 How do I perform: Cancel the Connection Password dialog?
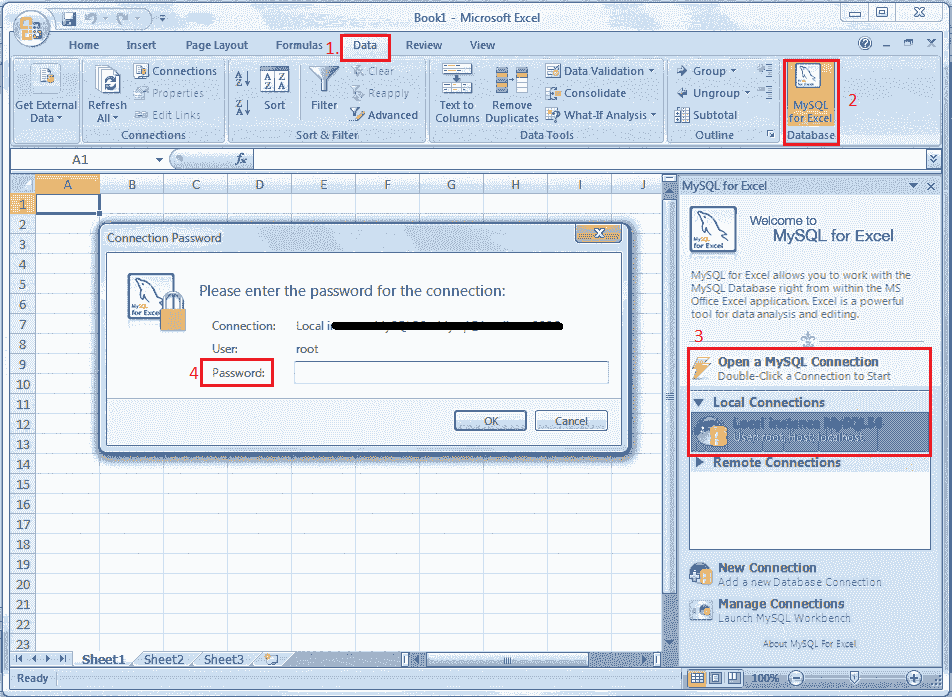[571, 421]
